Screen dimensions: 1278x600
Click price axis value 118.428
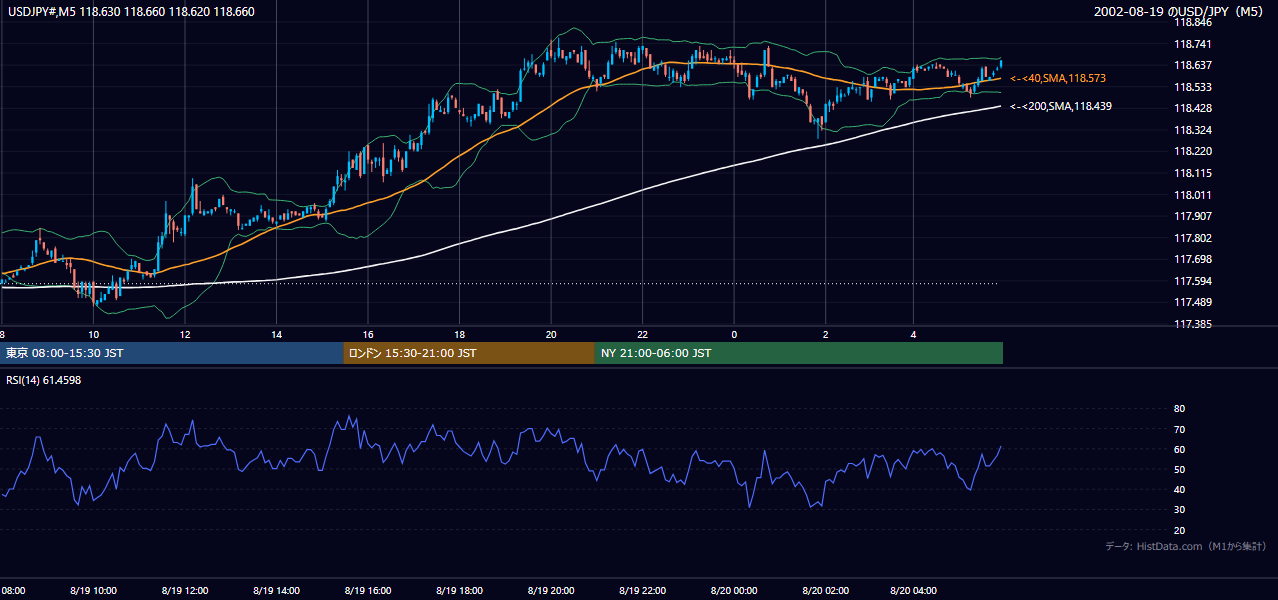point(1194,108)
